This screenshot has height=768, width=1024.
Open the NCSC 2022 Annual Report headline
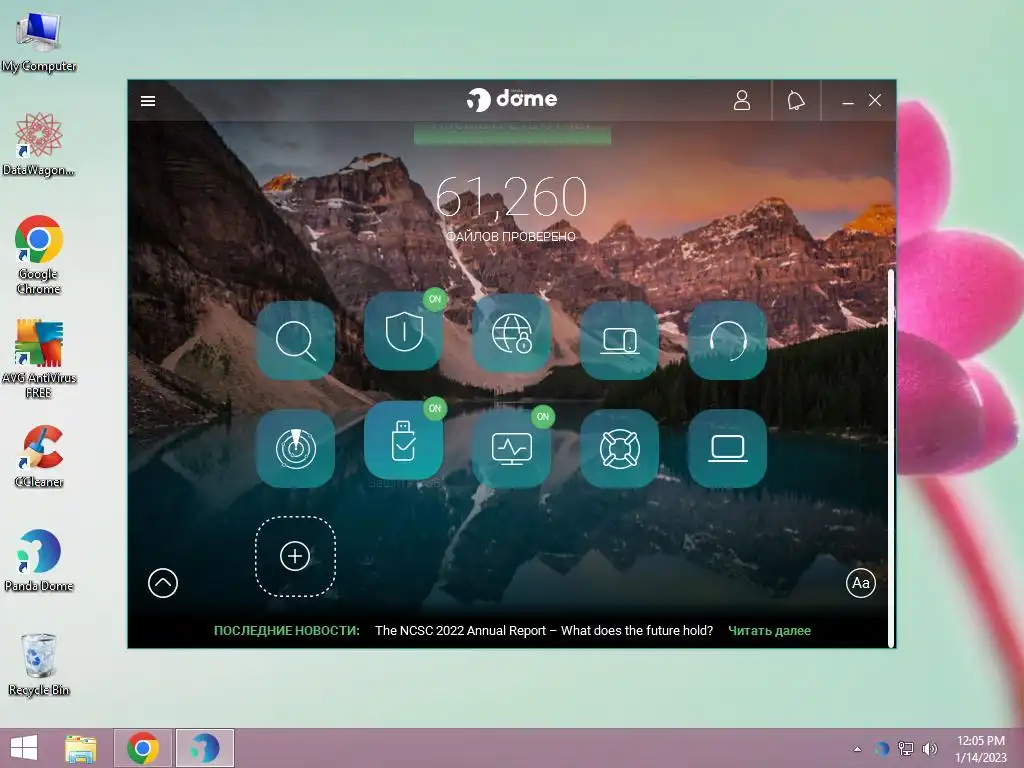tap(544, 631)
